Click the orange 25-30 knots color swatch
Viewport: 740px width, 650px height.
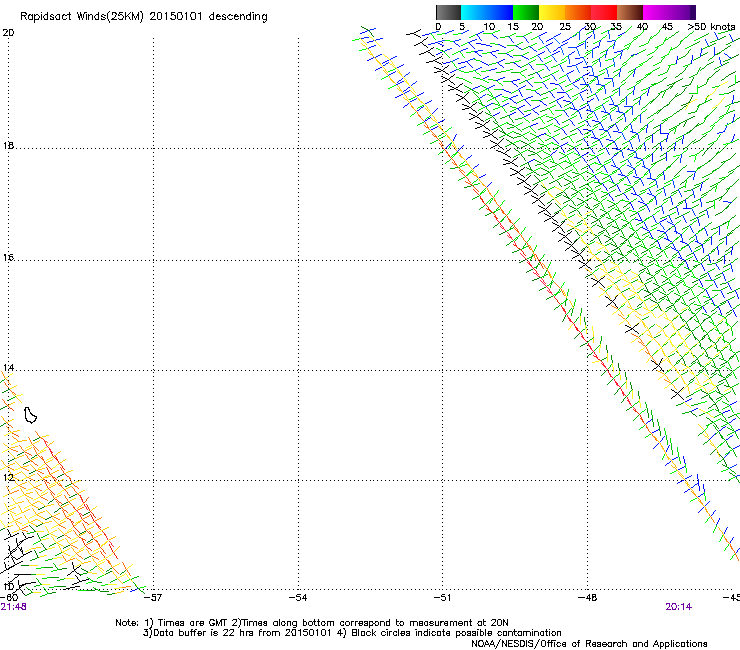tap(578, 12)
